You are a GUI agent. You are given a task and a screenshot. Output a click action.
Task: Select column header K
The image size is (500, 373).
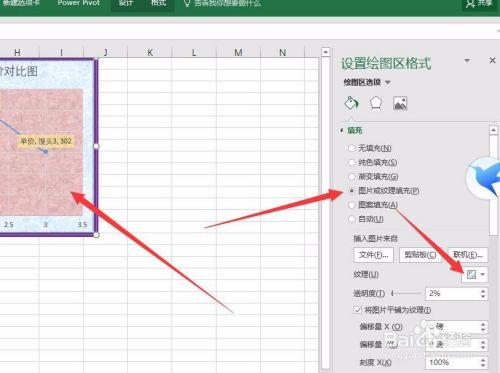tap(150, 52)
